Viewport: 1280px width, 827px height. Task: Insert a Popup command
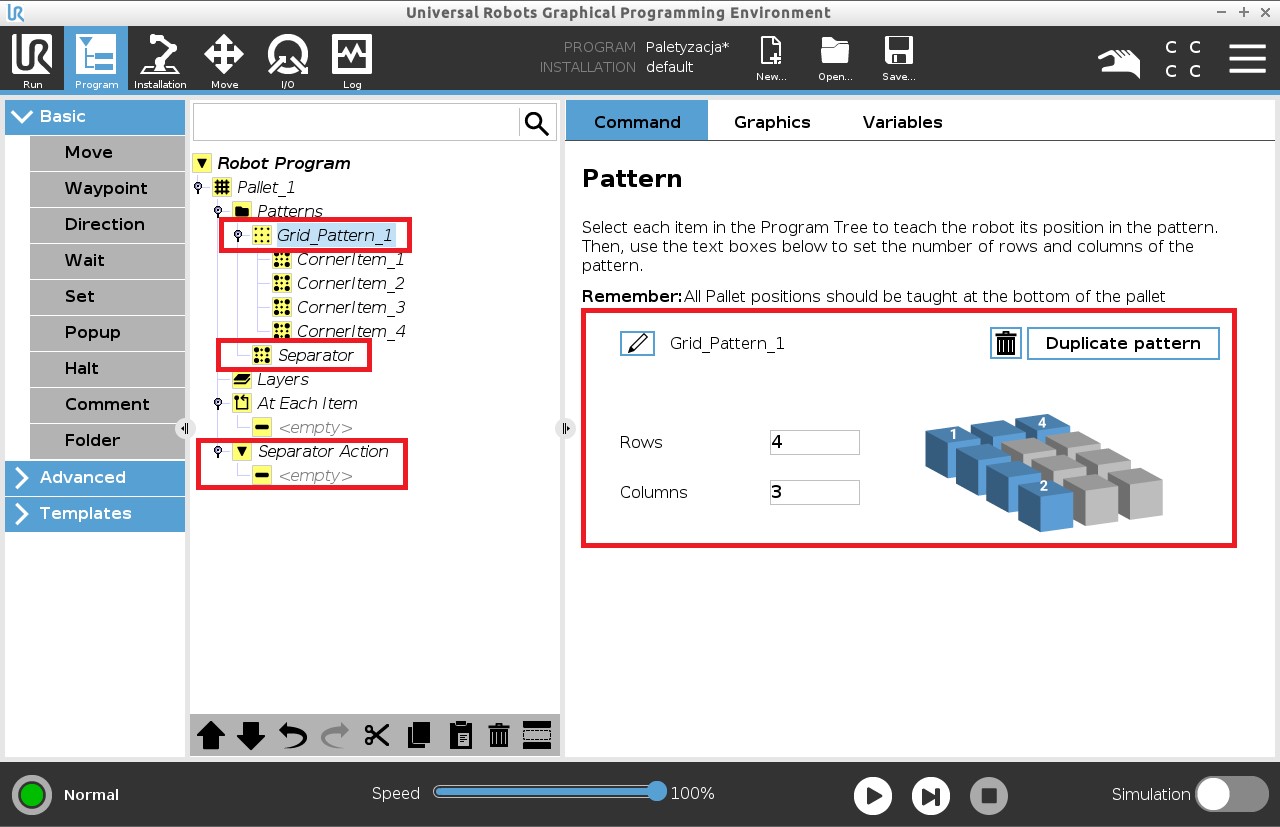click(107, 333)
